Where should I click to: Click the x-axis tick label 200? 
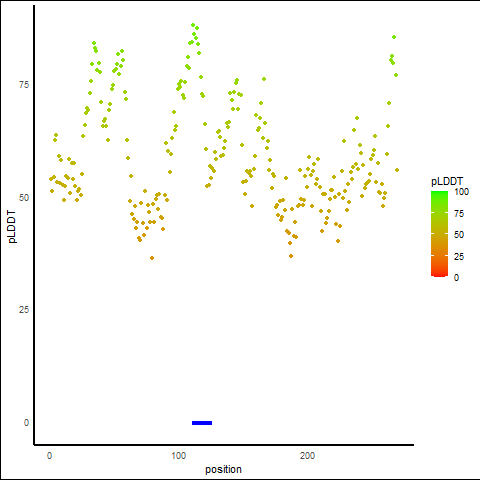(x=307, y=456)
